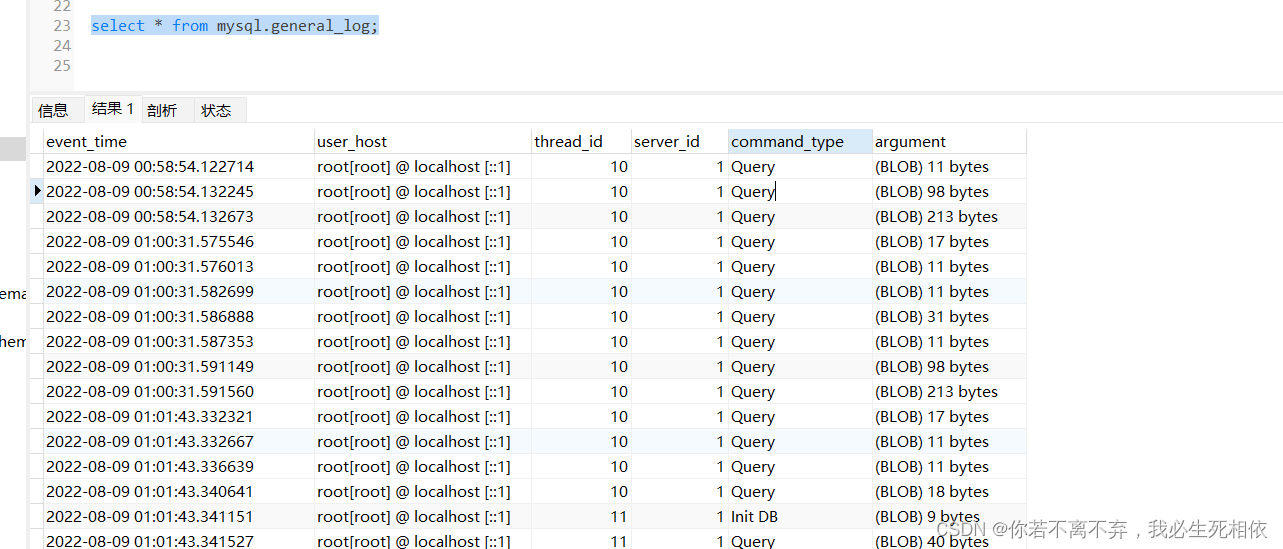This screenshot has height=549, width=1283.
Task: Click the thread_id column header
Action: tap(581, 141)
